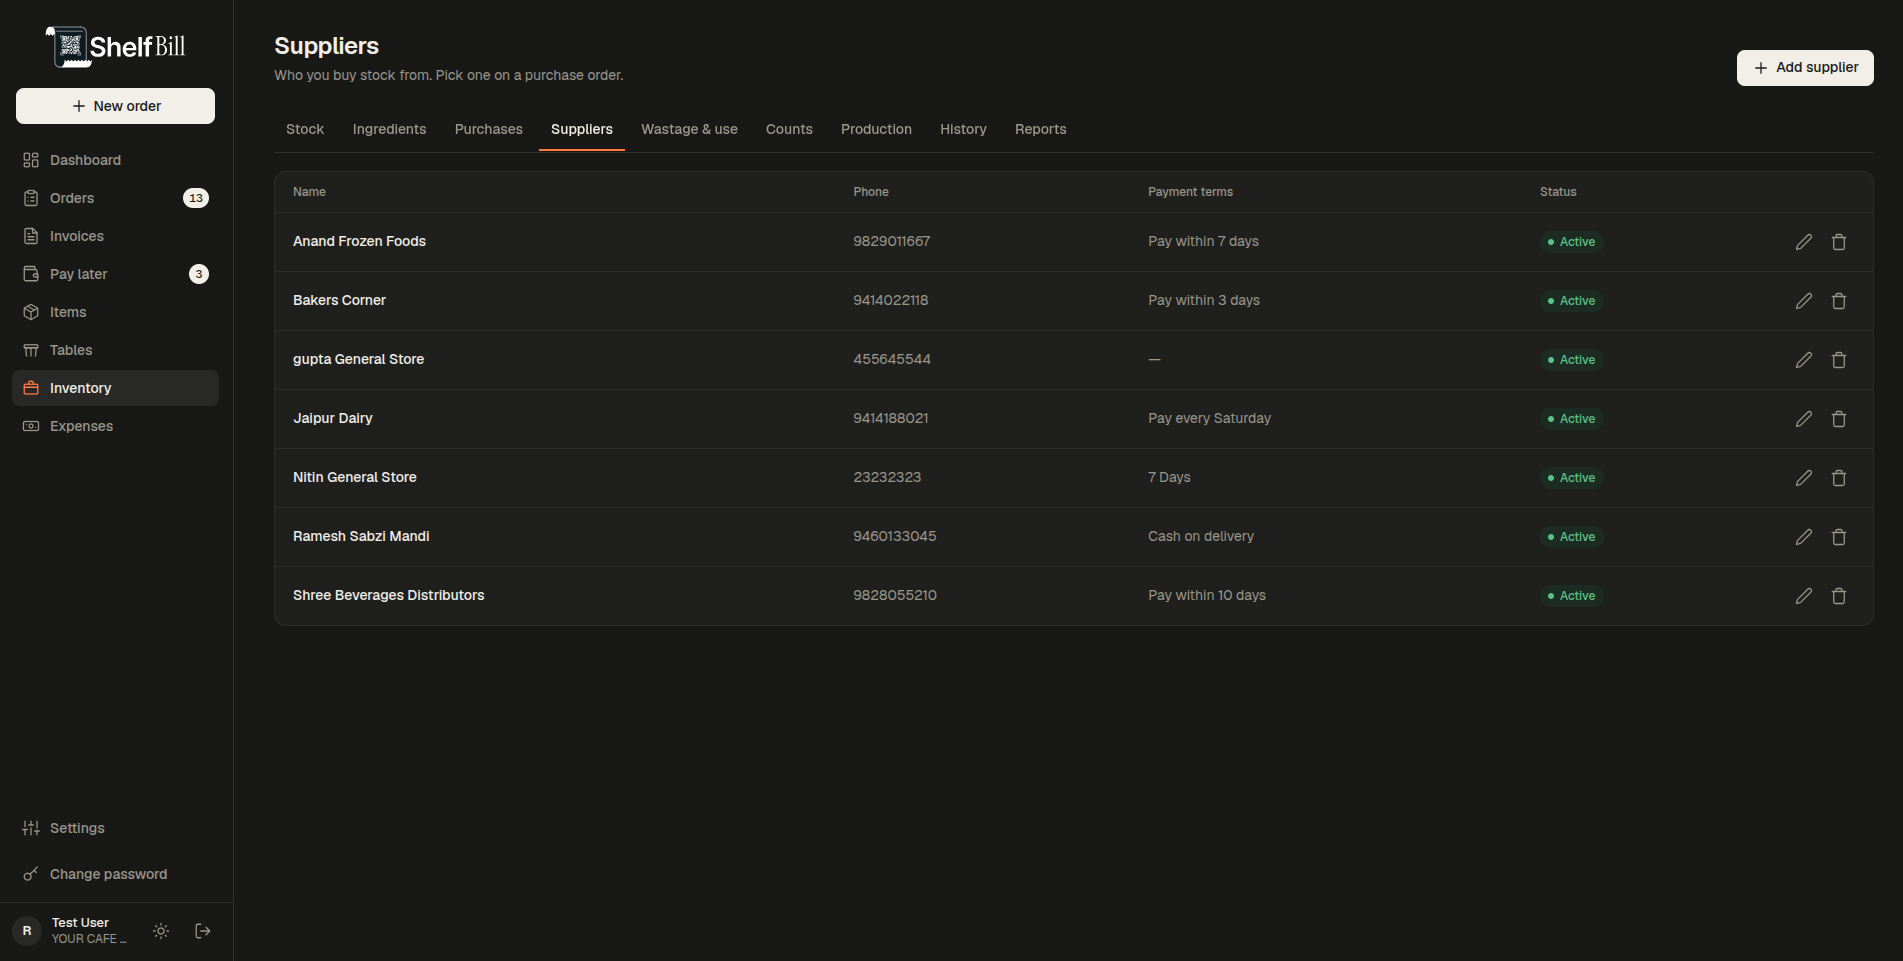Edit Bakers Corner with pencil icon
This screenshot has height=961, width=1903.
(1803, 301)
